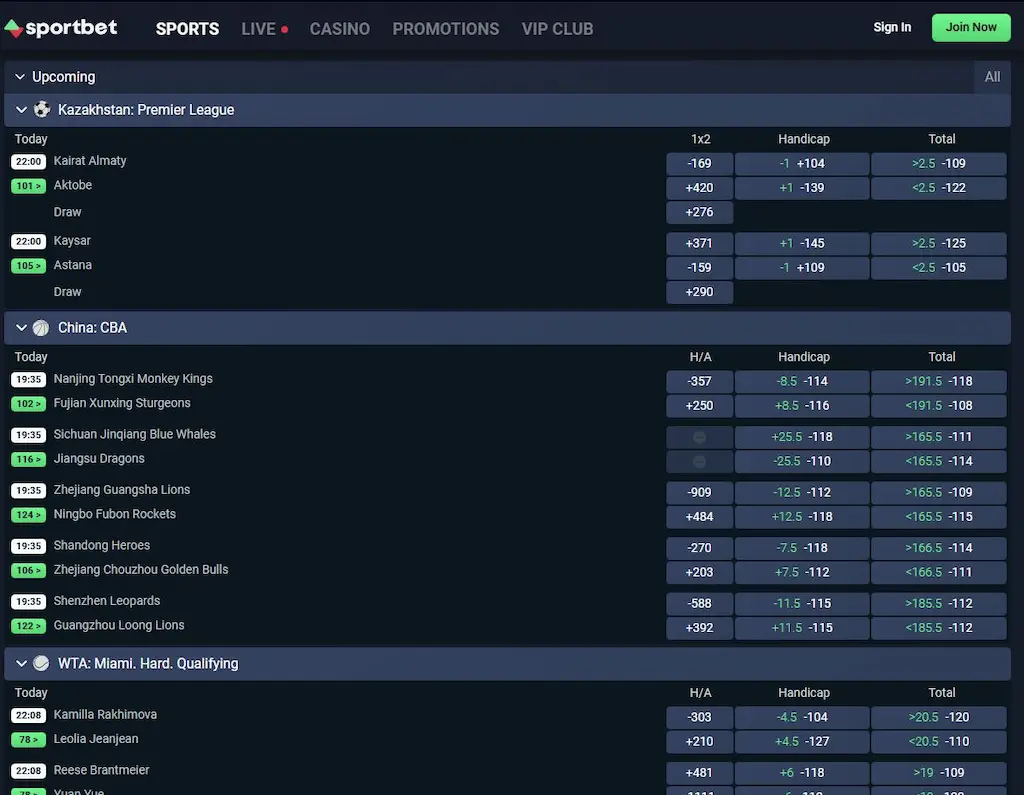This screenshot has height=795, width=1024.
Task: Open the CASINO tab
Action: click(x=340, y=29)
